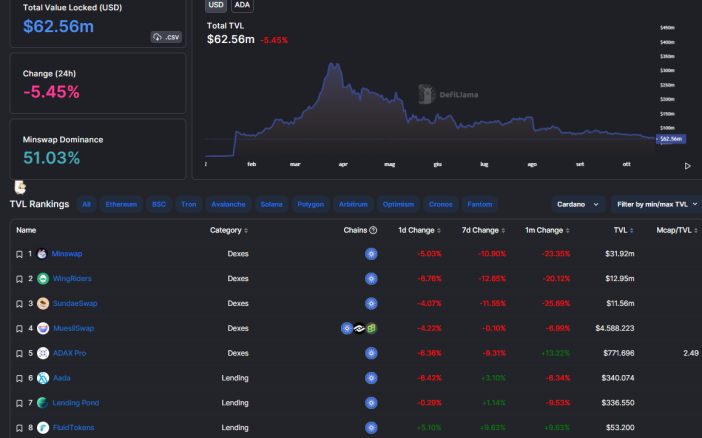The width and height of the screenshot is (702, 438).
Task: Expand Filter by min/max TVL dropdown
Action: coord(657,204)
